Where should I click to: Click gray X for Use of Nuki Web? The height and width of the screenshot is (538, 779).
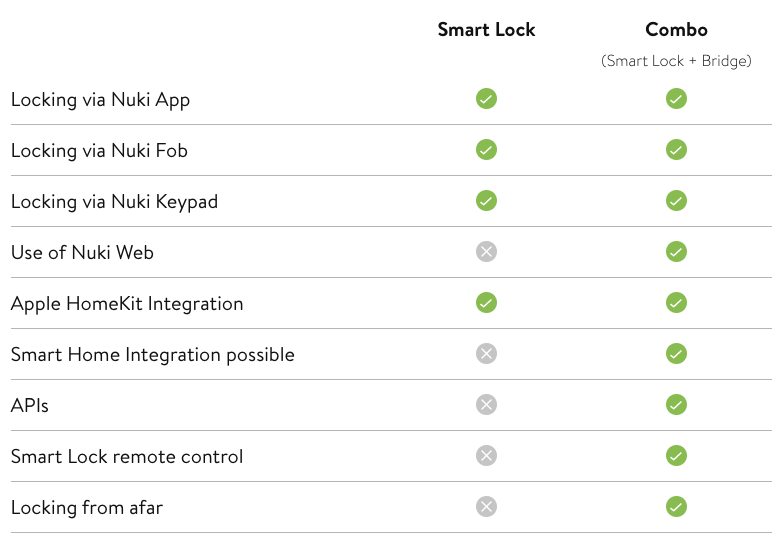click(486, 251)
